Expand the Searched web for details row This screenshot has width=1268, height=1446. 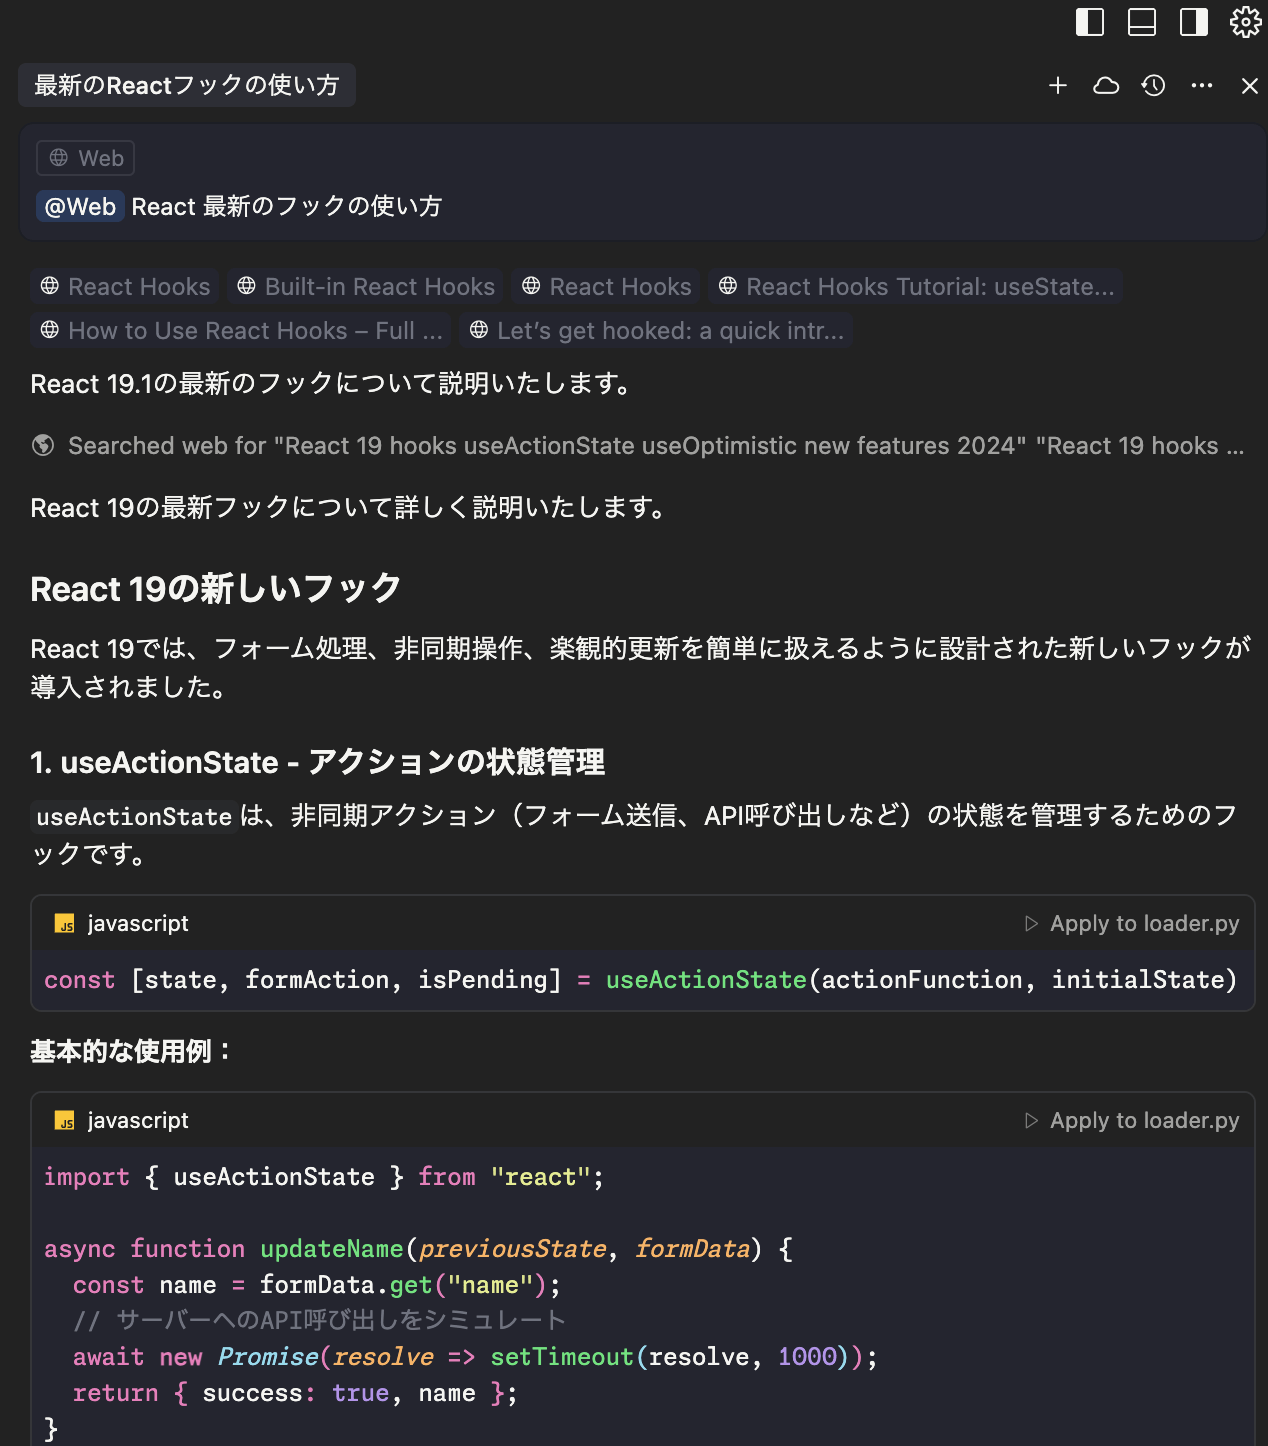pos(638,446)
